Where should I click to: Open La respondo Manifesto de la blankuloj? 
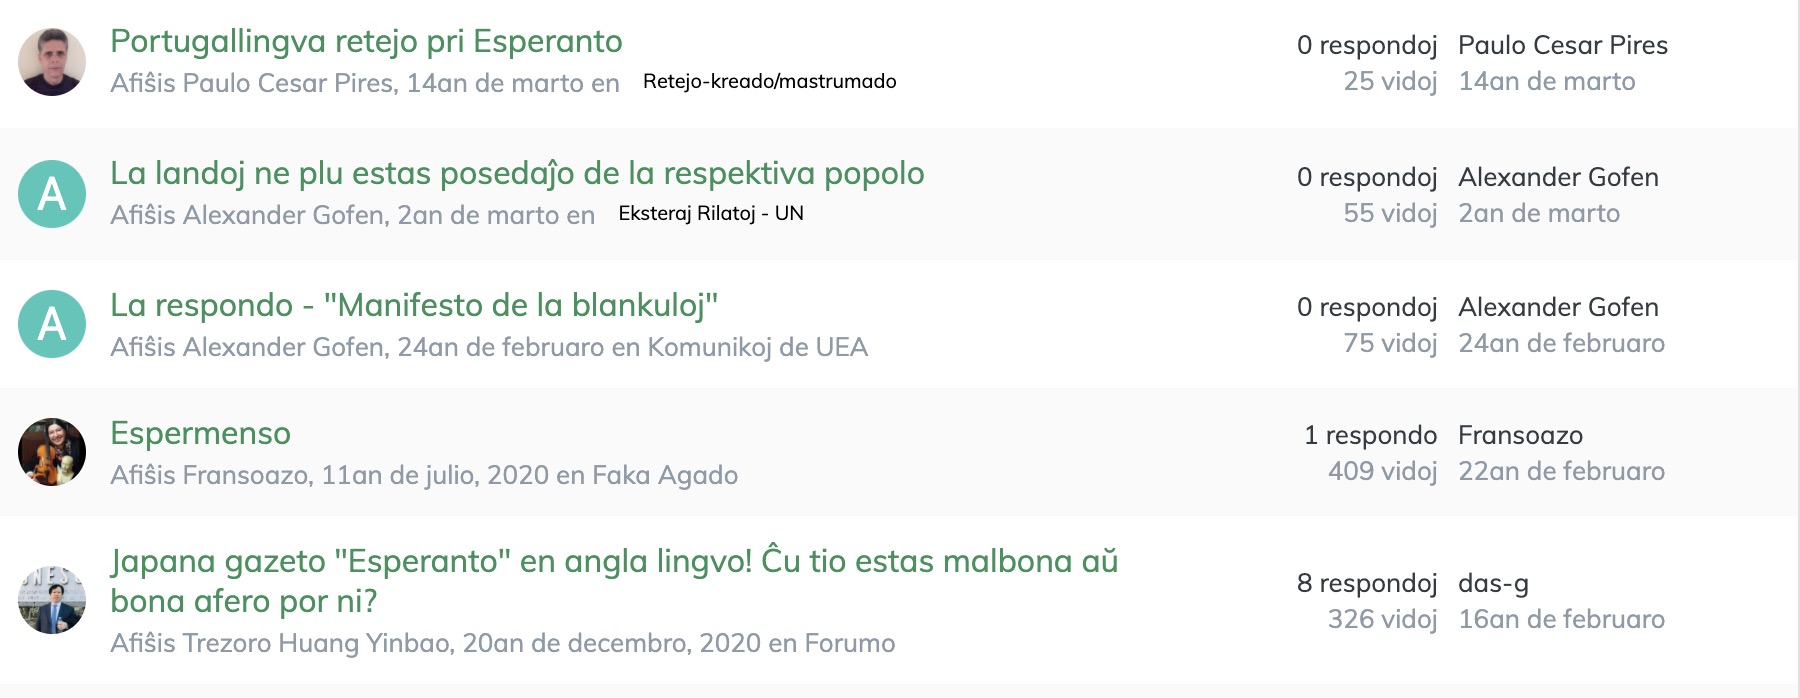click(414, 305)
